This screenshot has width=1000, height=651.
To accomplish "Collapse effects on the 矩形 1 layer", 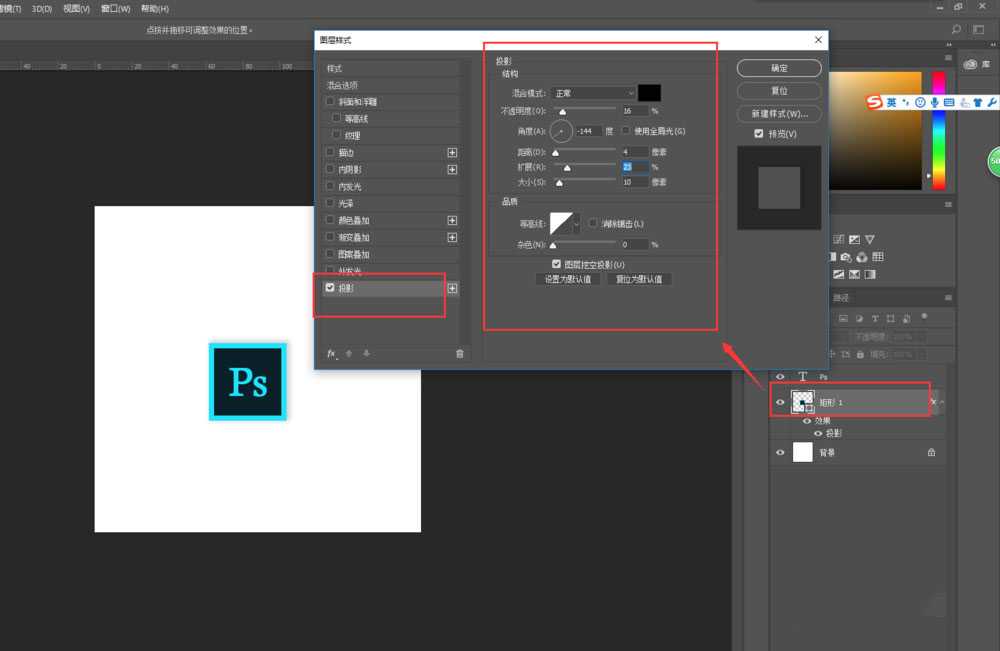I will pyautogui.click(x=942, y=402).
